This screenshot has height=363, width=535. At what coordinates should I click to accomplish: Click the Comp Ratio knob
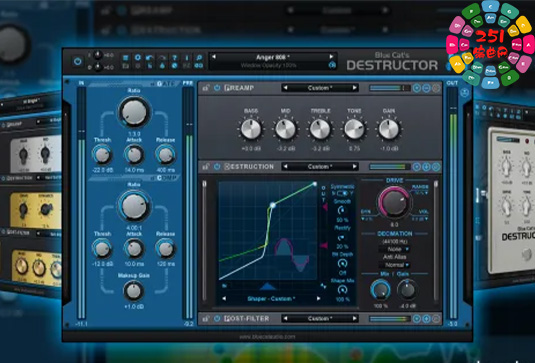[134, 206]
